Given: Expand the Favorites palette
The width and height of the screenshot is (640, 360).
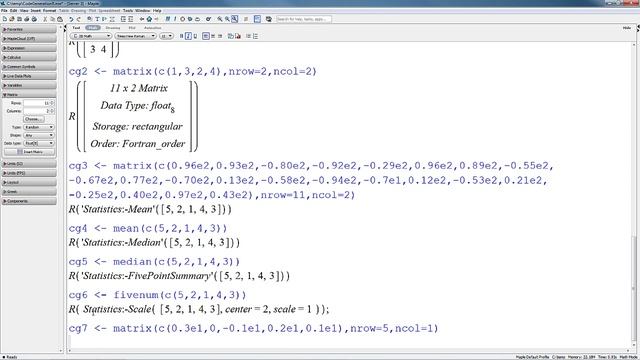Looking at the screenshot, I should pos(29,29).
